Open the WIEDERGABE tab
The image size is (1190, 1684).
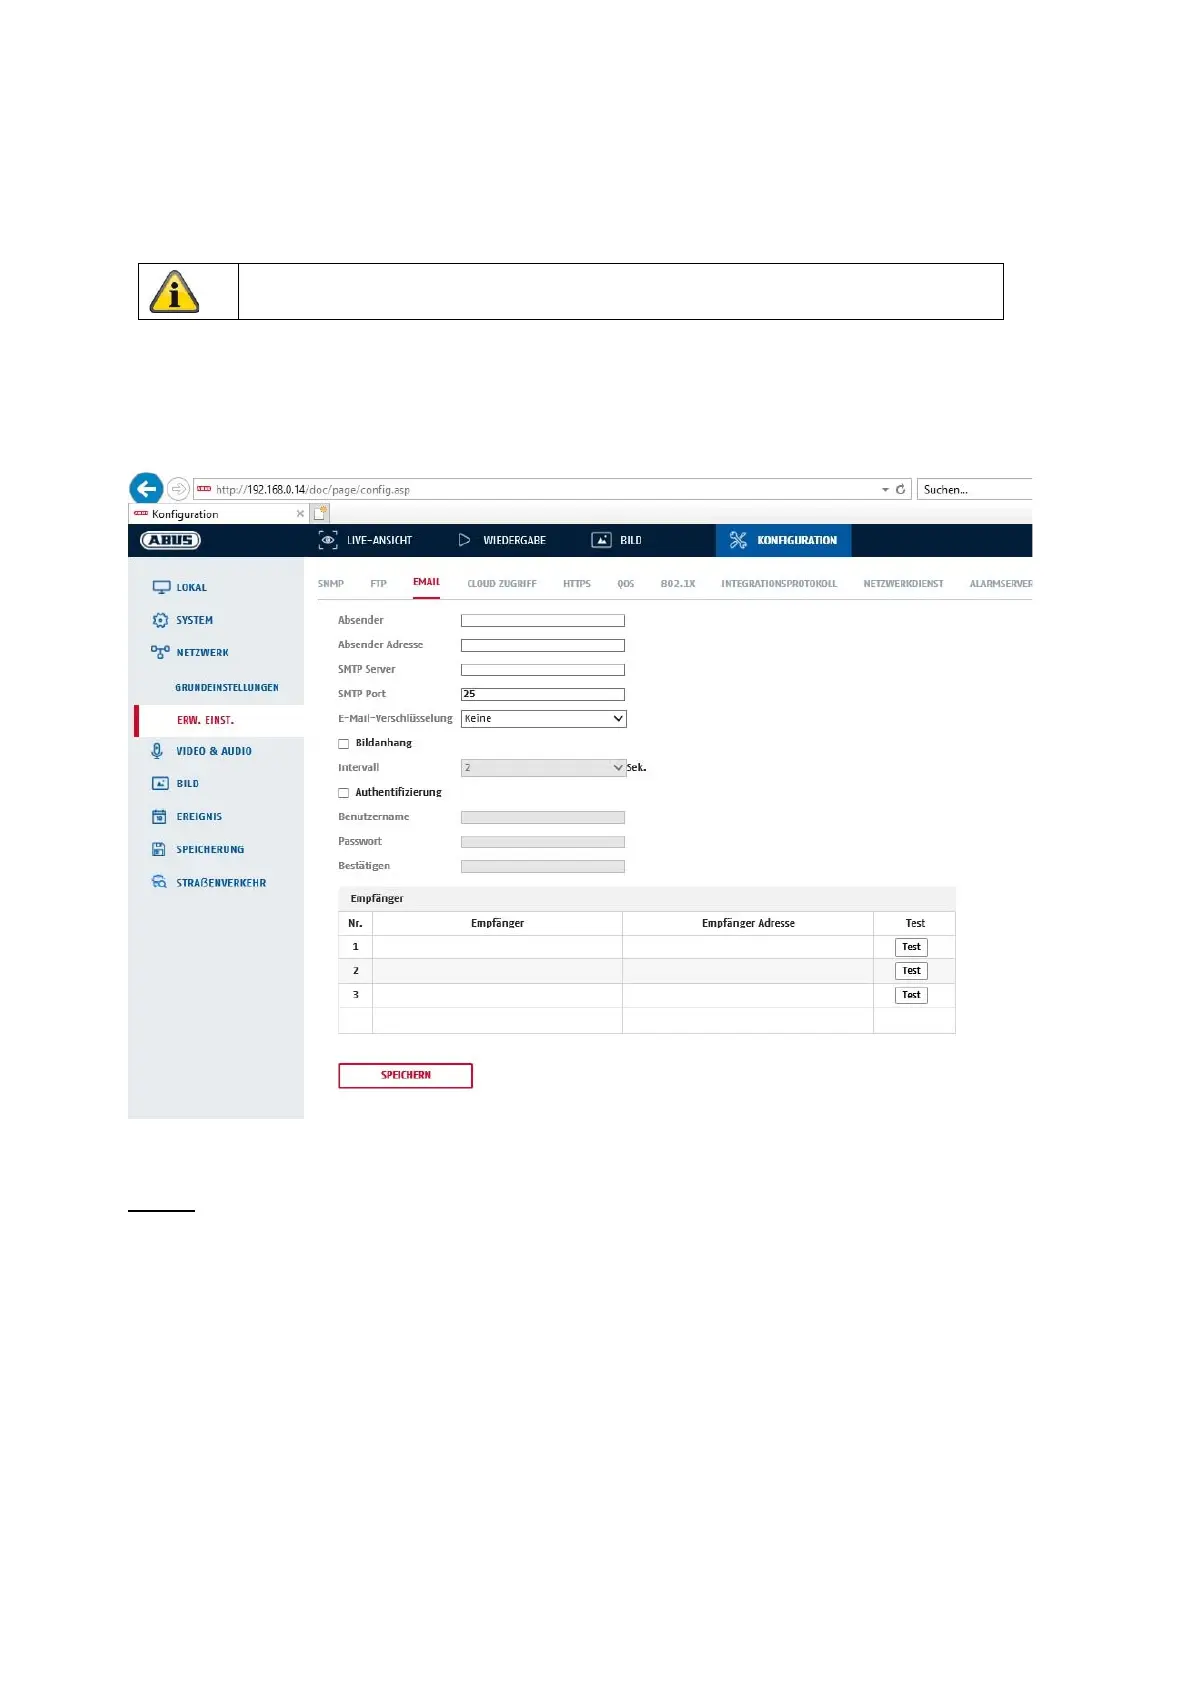coord(514,540)
